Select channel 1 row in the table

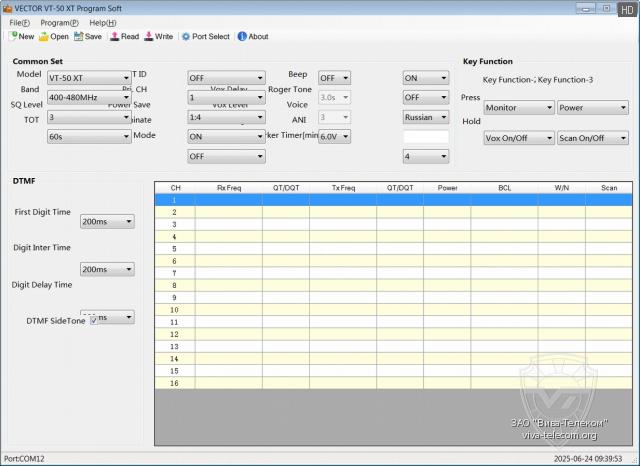point(175,200)
